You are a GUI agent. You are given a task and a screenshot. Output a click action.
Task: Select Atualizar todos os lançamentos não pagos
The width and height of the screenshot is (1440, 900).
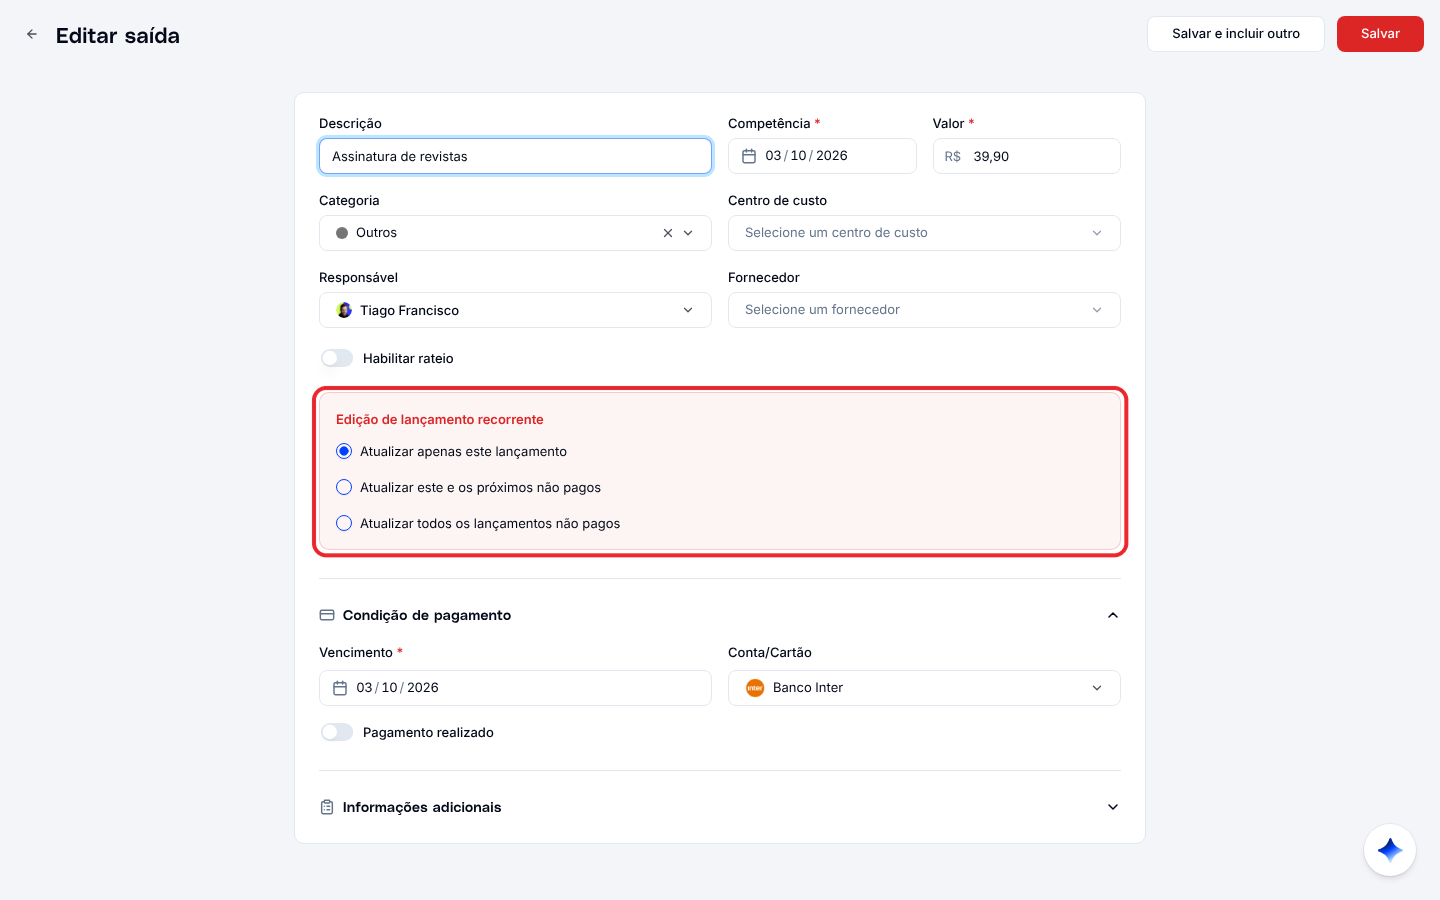click(344, 523)
